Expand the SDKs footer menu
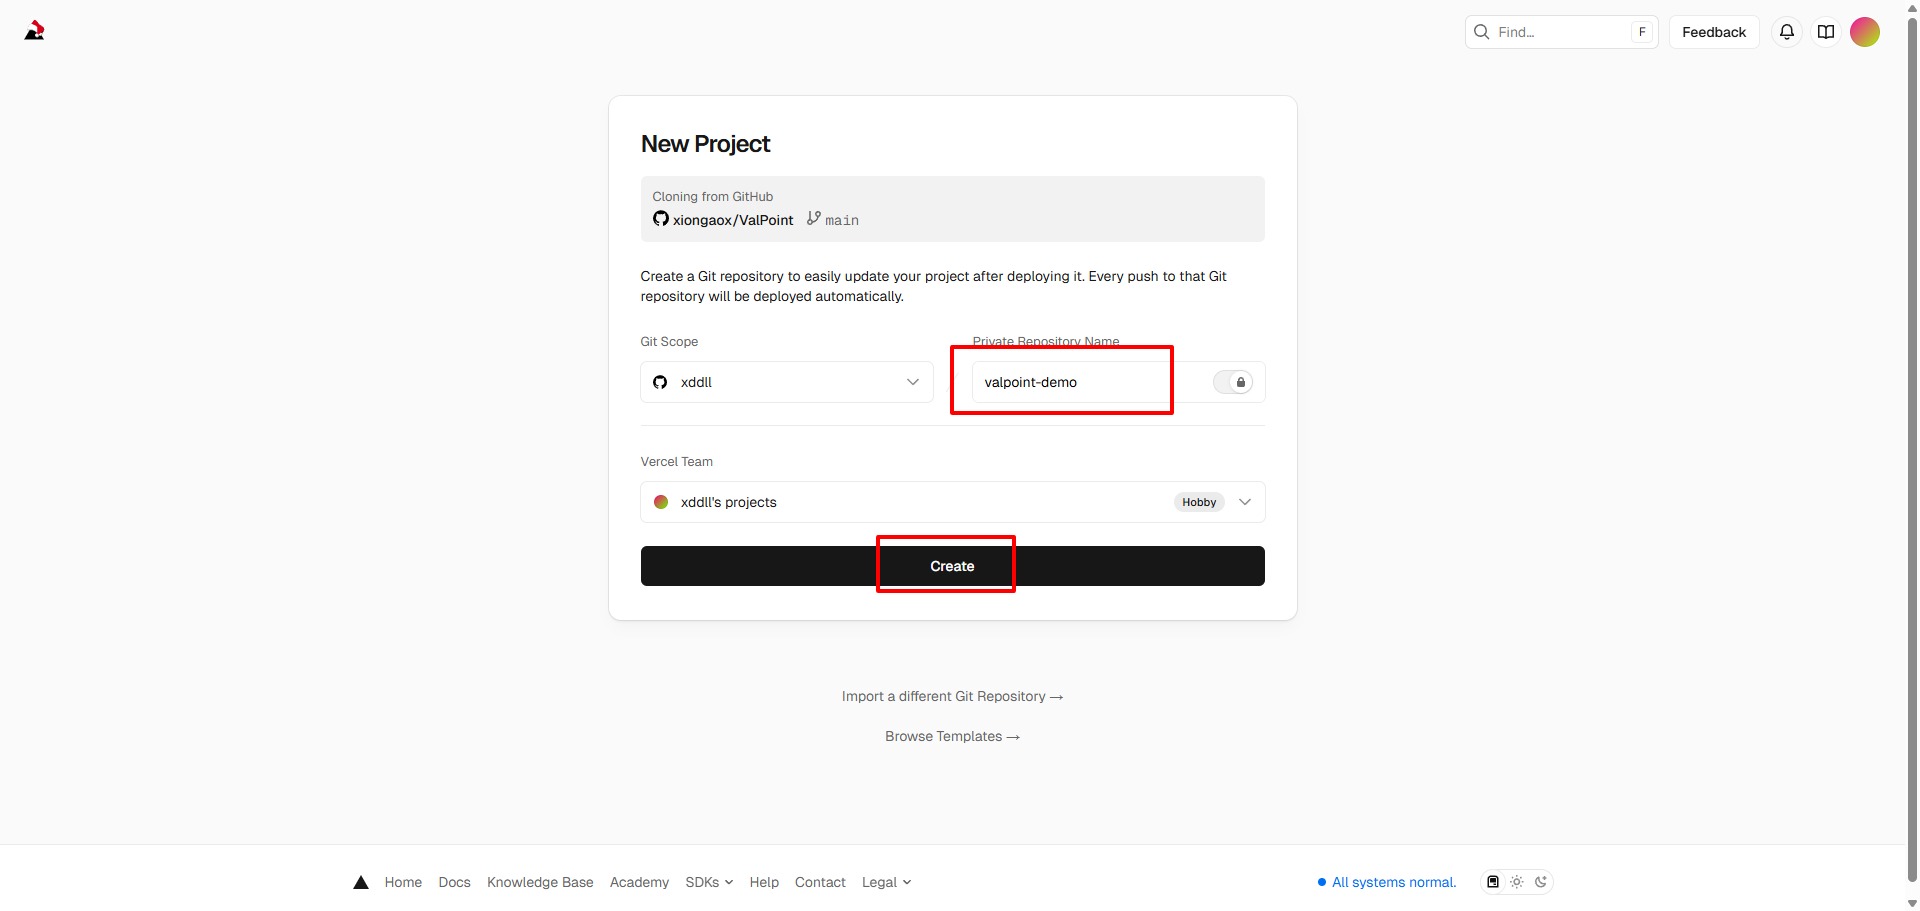 click(x=709, y=882)
